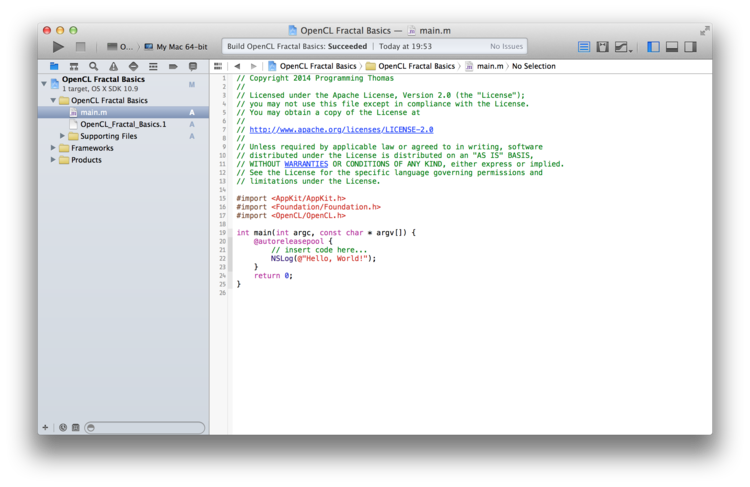This screenshot has width=750, height=487.
Task: Toggle the Navigator pane visibility
Action: (x=653, y=47)
